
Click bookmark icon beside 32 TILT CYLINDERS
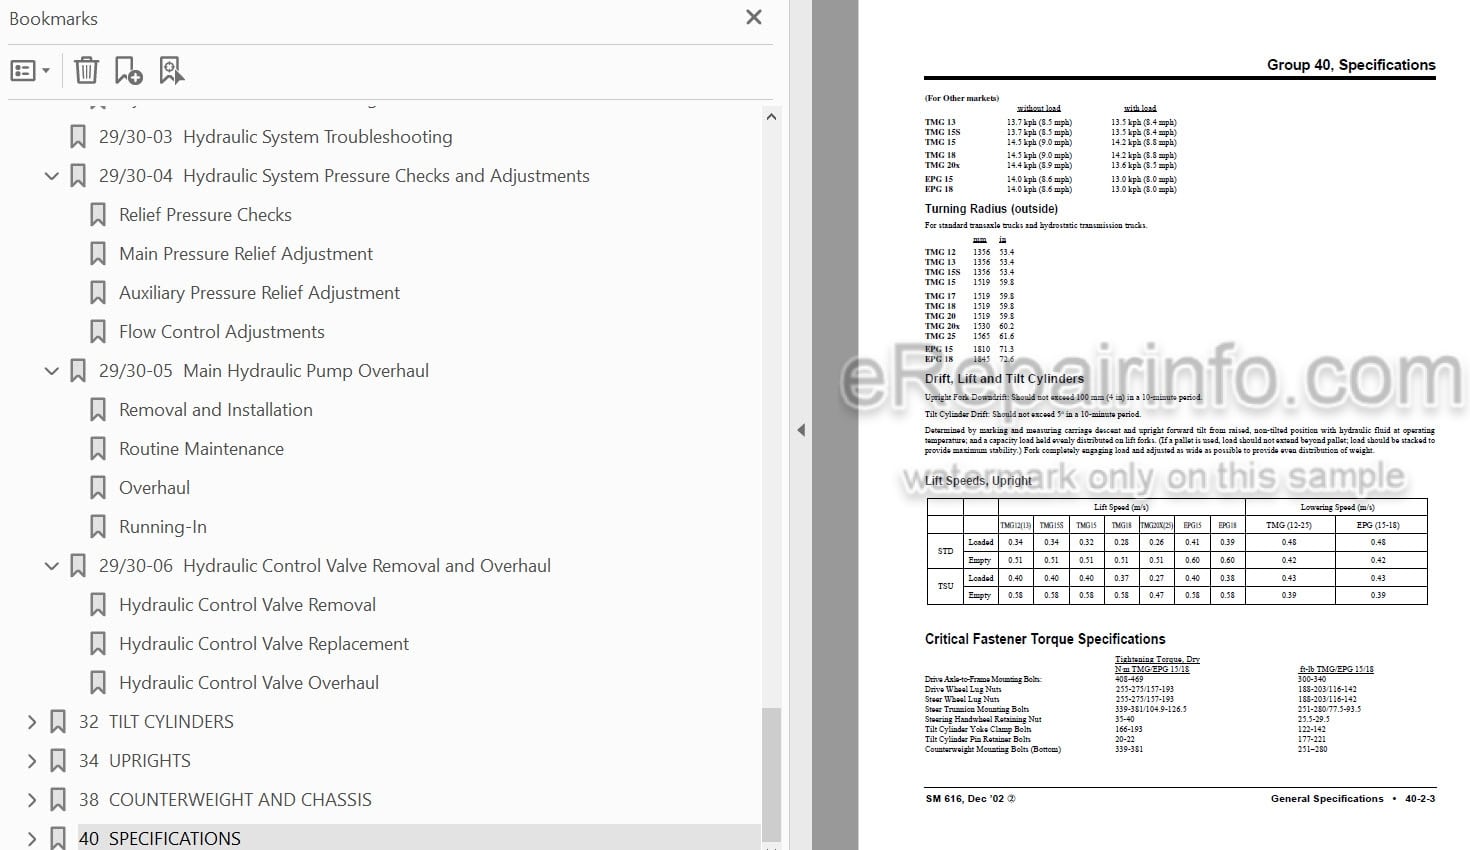tap(58, 722)
